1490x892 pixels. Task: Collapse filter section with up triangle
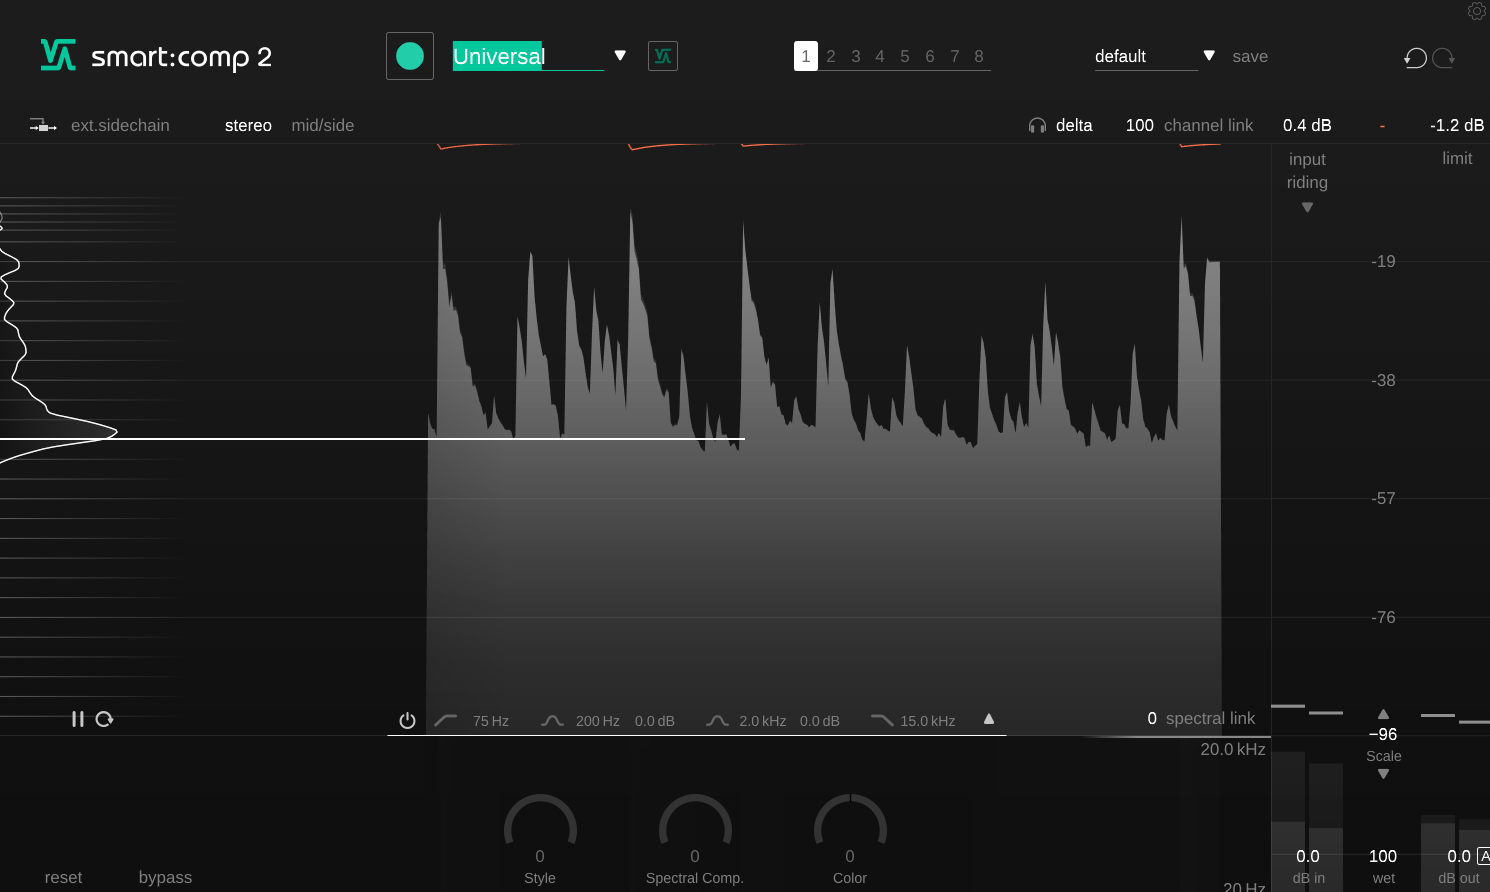[x=989, y=718]
